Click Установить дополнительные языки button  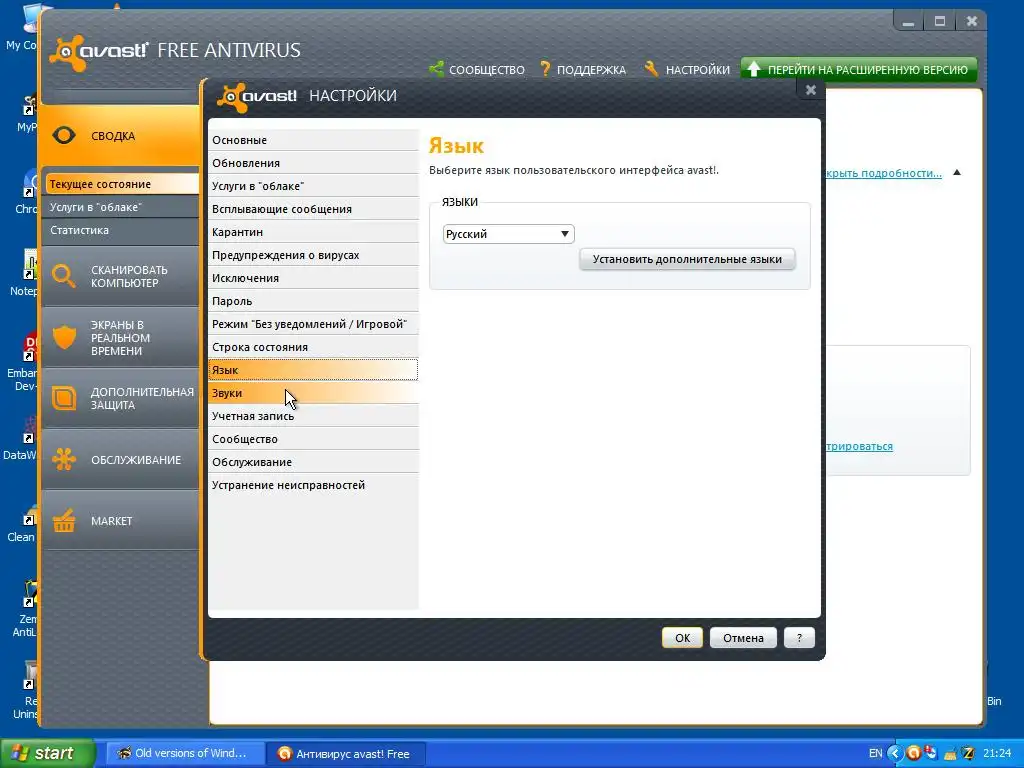click(x=687, y=259)
